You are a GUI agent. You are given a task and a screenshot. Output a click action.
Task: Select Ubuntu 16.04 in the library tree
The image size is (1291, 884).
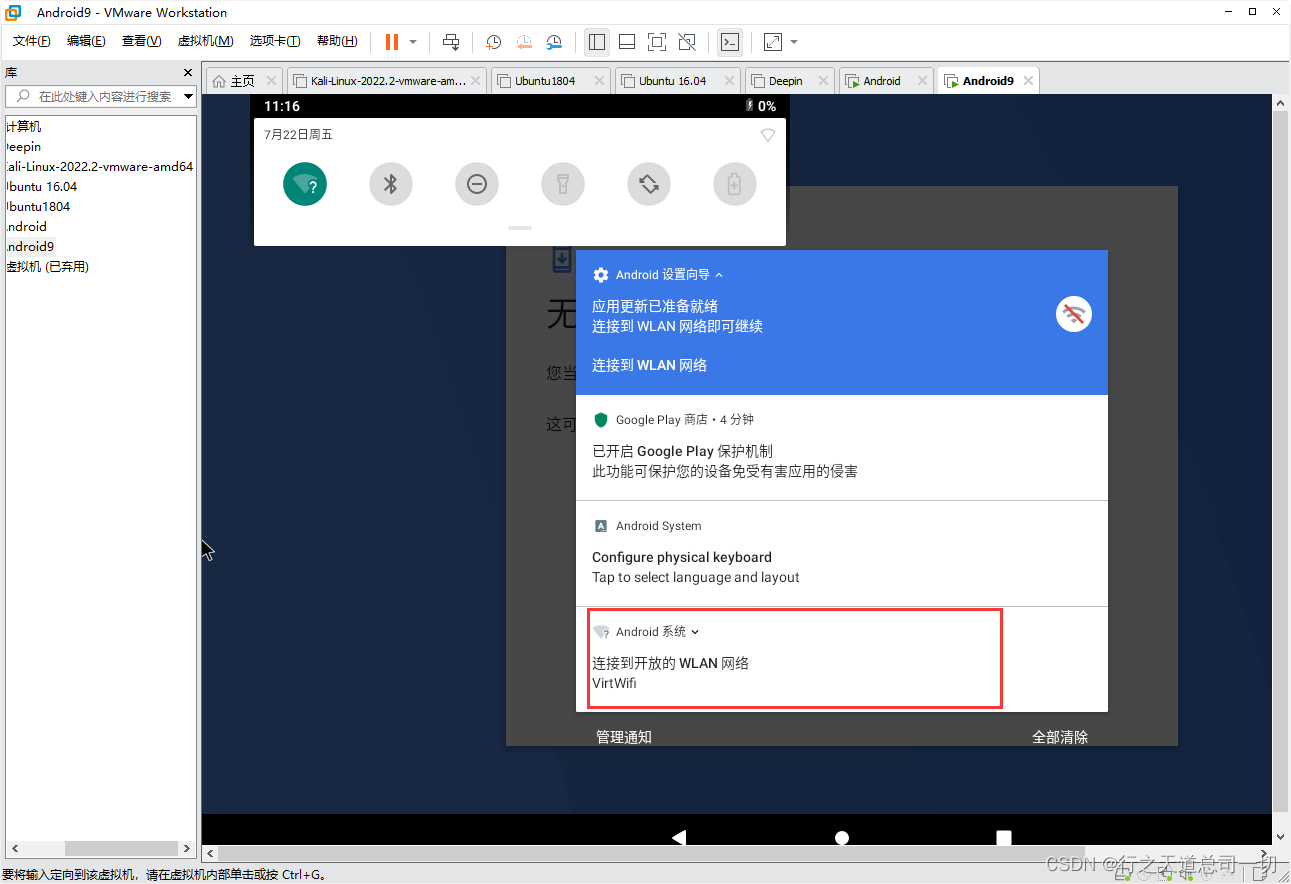[x=40, y=187]
